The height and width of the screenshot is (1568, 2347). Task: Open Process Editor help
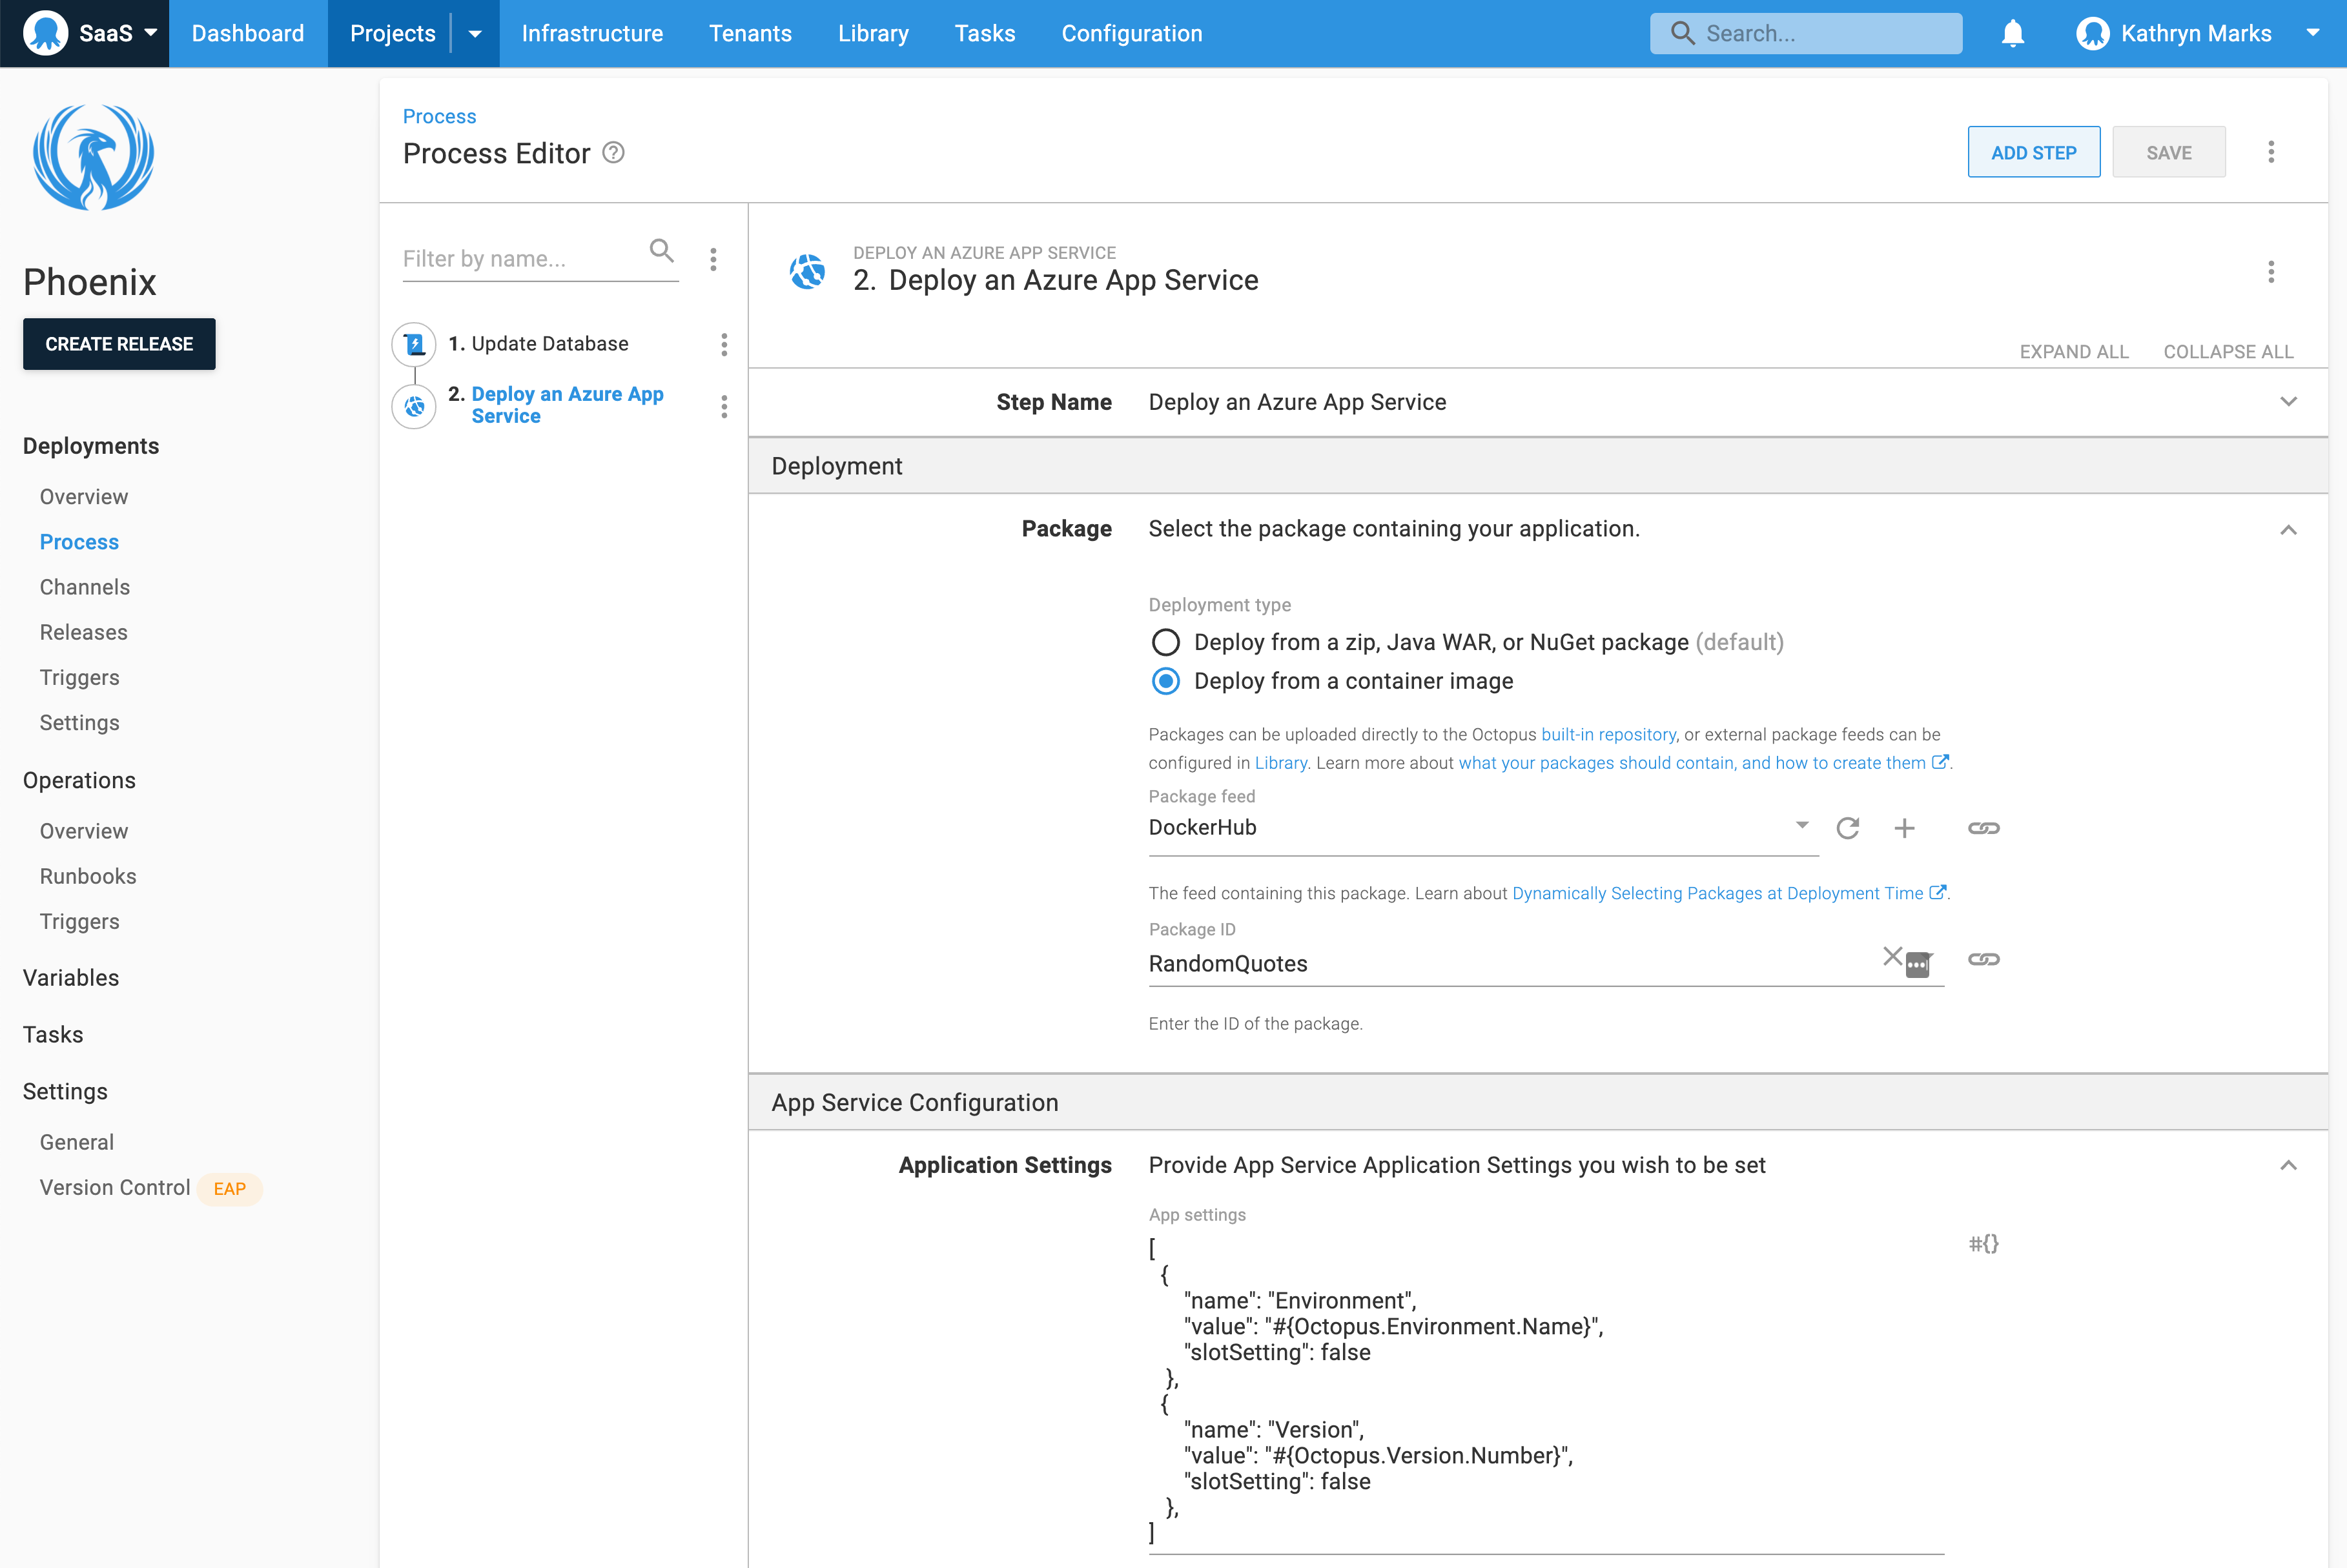[614, 153]
